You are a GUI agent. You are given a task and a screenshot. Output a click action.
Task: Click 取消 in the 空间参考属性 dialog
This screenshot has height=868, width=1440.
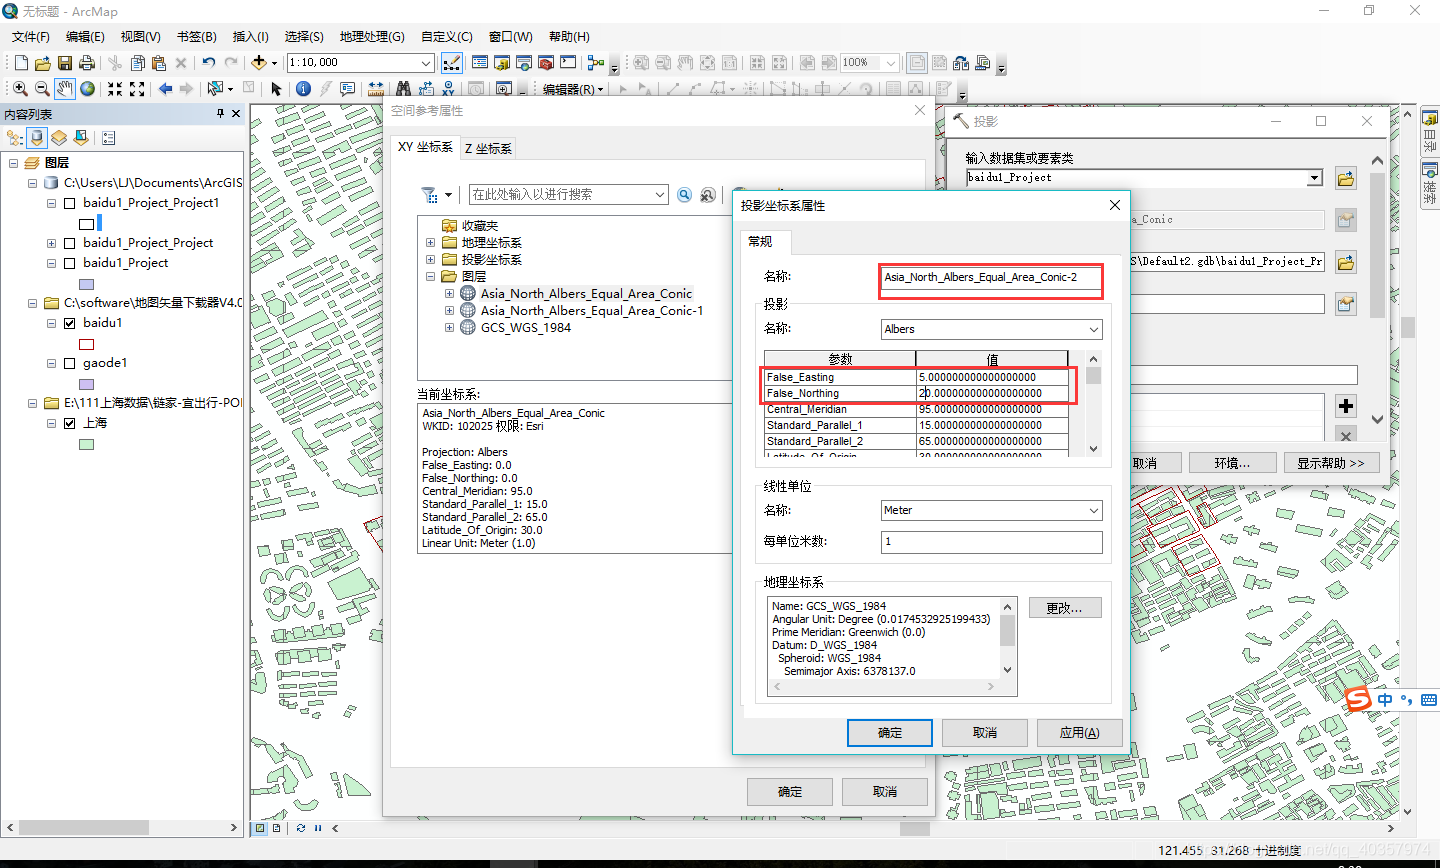pos(885,792)
